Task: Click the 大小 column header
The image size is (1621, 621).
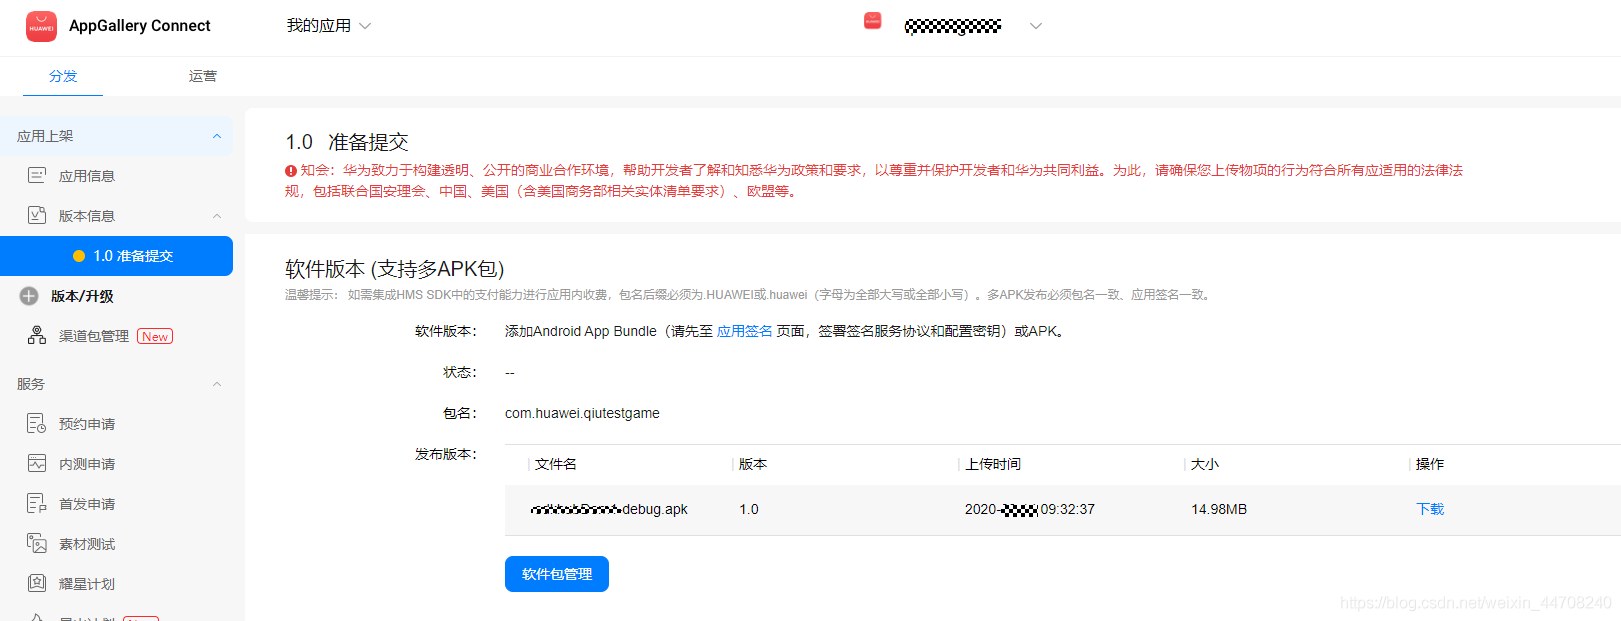Action: click(x=1205, y=464)
